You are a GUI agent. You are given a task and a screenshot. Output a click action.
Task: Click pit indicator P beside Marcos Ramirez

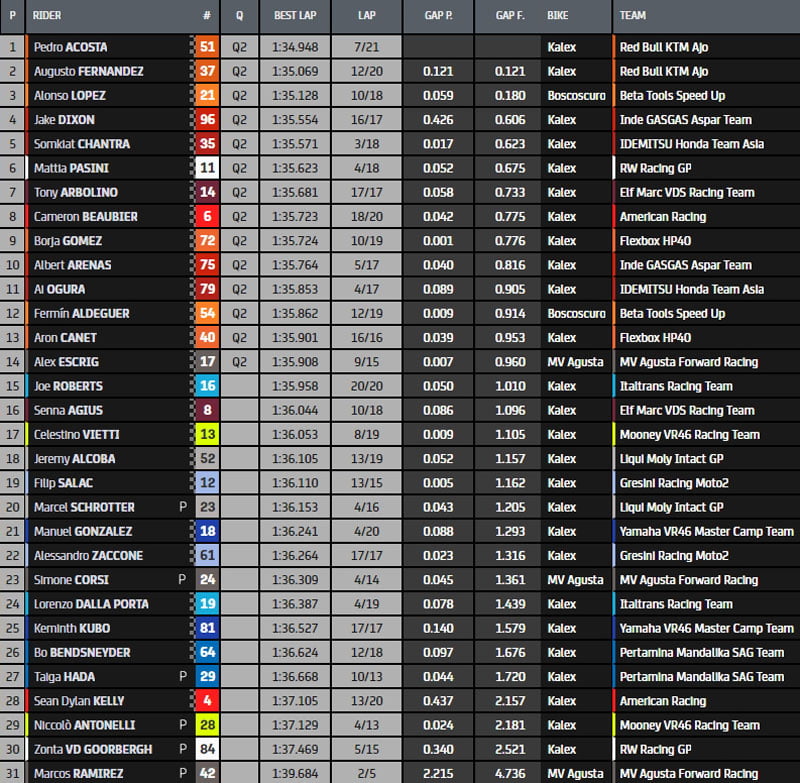tap(182, 773)
